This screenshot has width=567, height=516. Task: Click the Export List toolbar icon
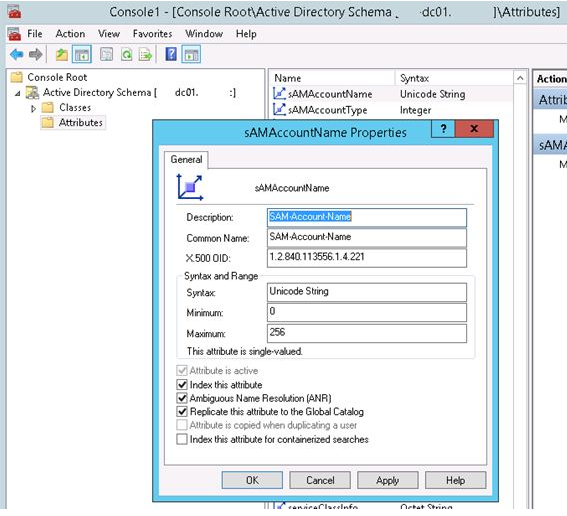tap(145, 55)
